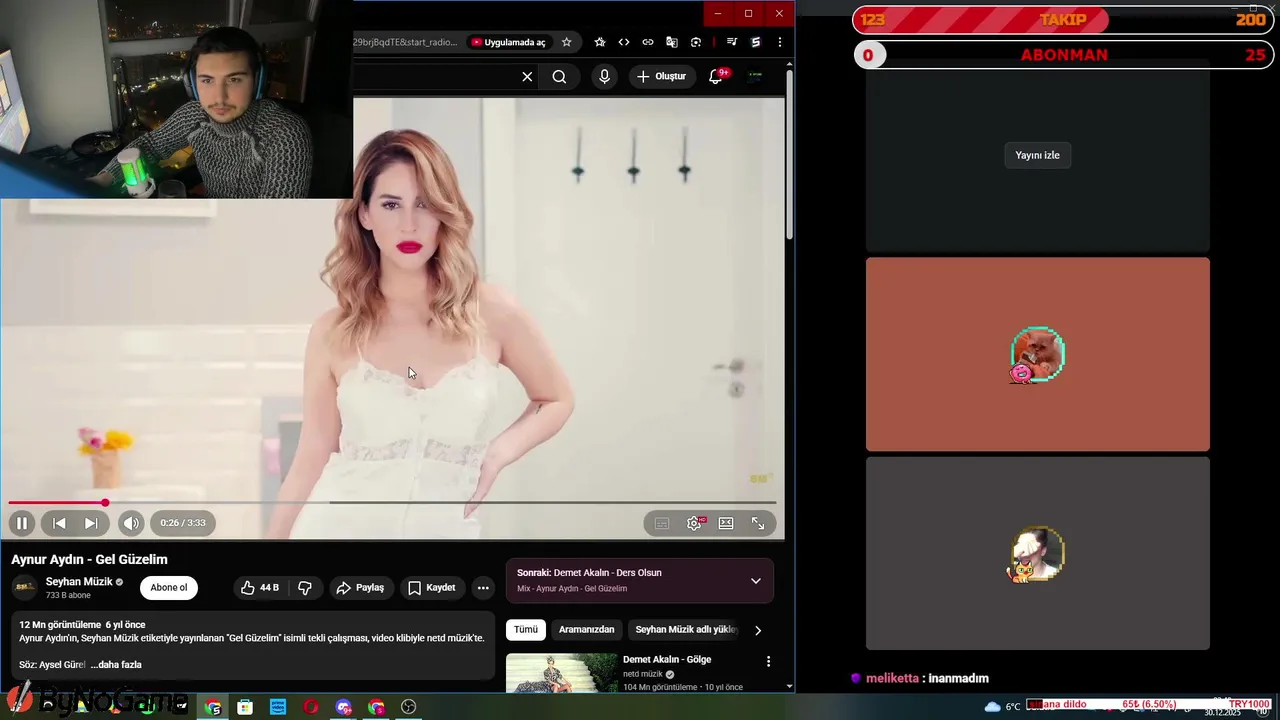
Task: Open Seyhan Müzik channel name link
Action: point(79,582)
